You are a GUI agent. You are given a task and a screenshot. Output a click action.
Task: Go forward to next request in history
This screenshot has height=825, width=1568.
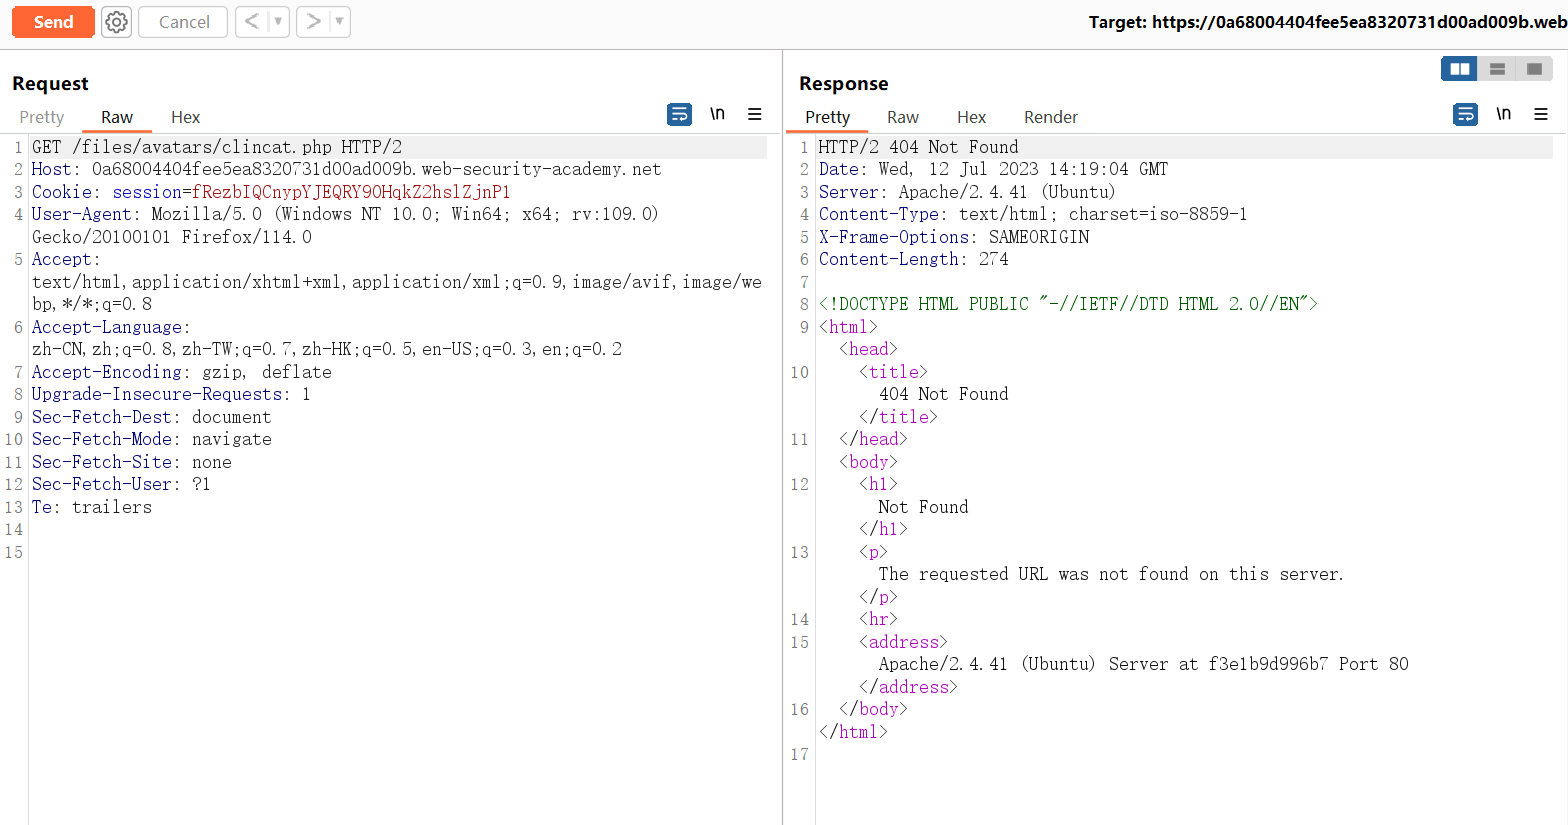click(x=313, y=22)
